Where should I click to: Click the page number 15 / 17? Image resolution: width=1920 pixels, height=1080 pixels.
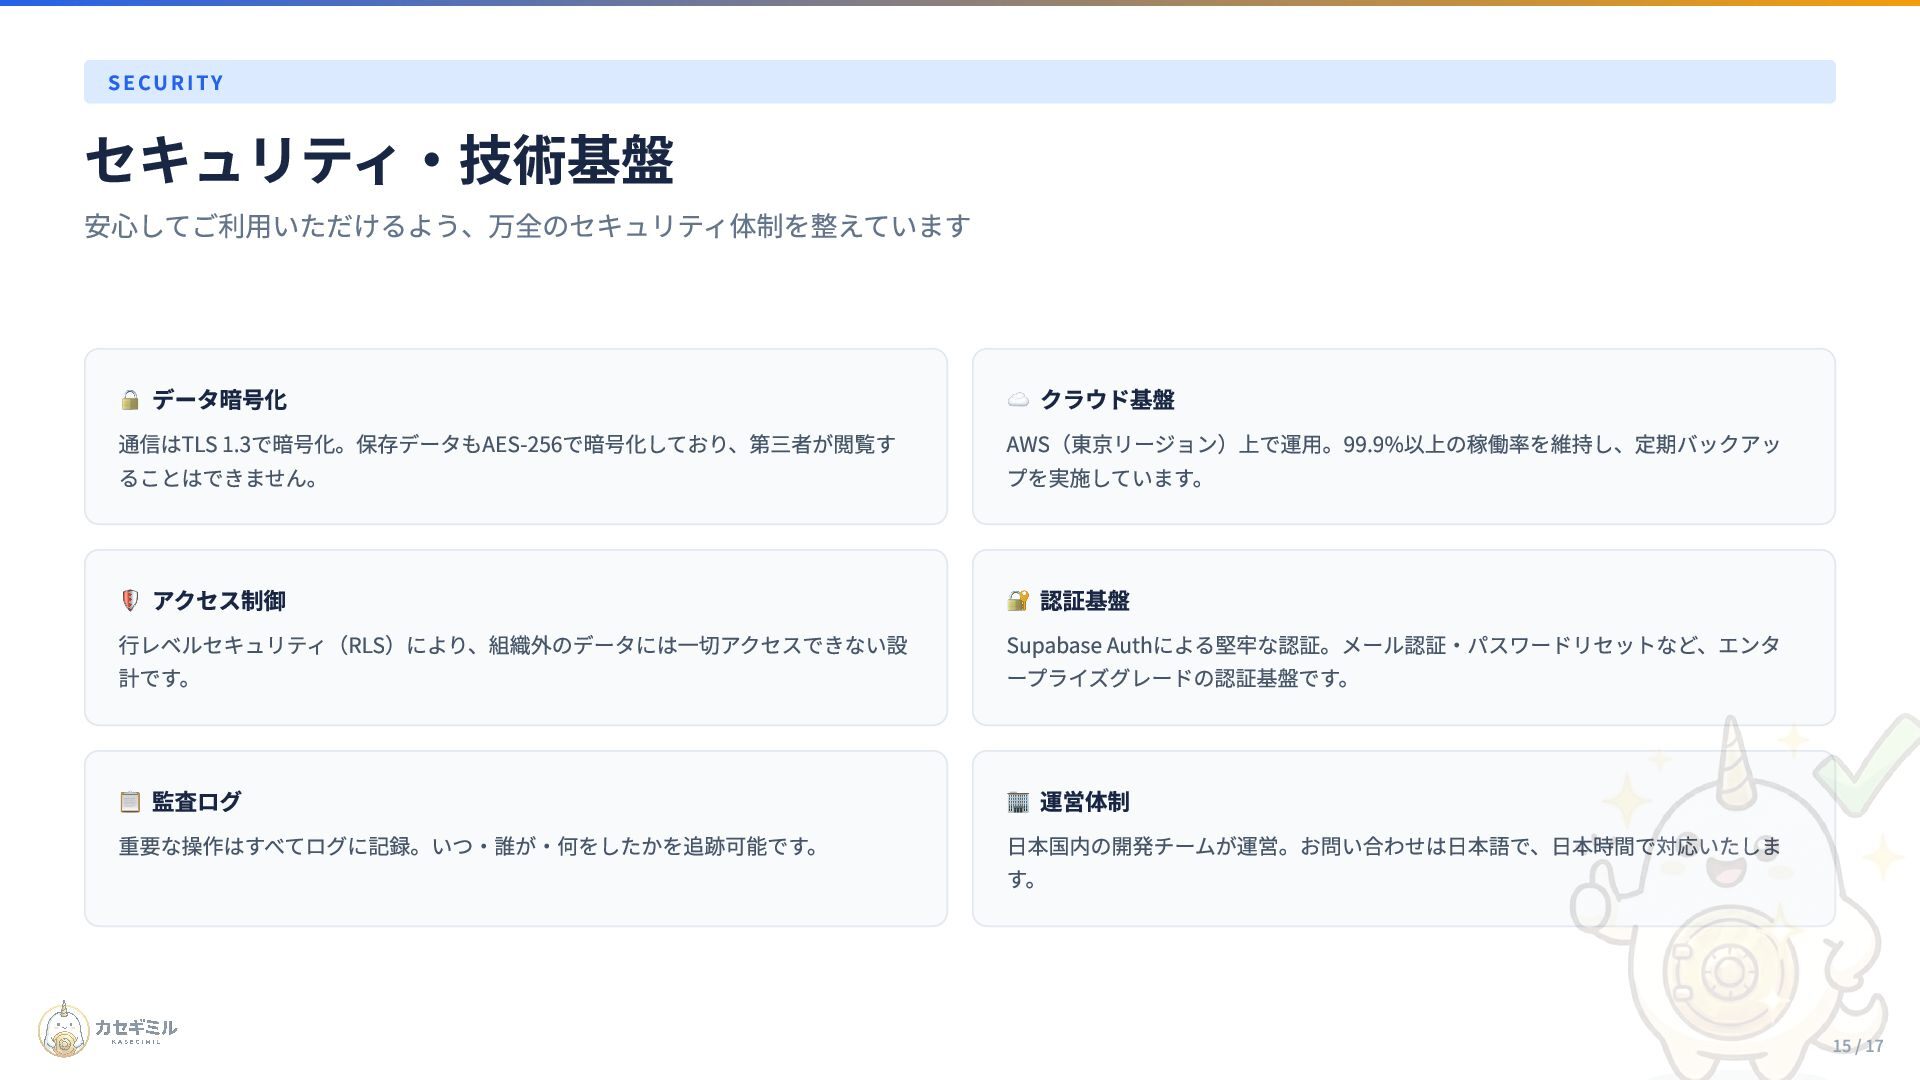(x=1857, y=1046)
